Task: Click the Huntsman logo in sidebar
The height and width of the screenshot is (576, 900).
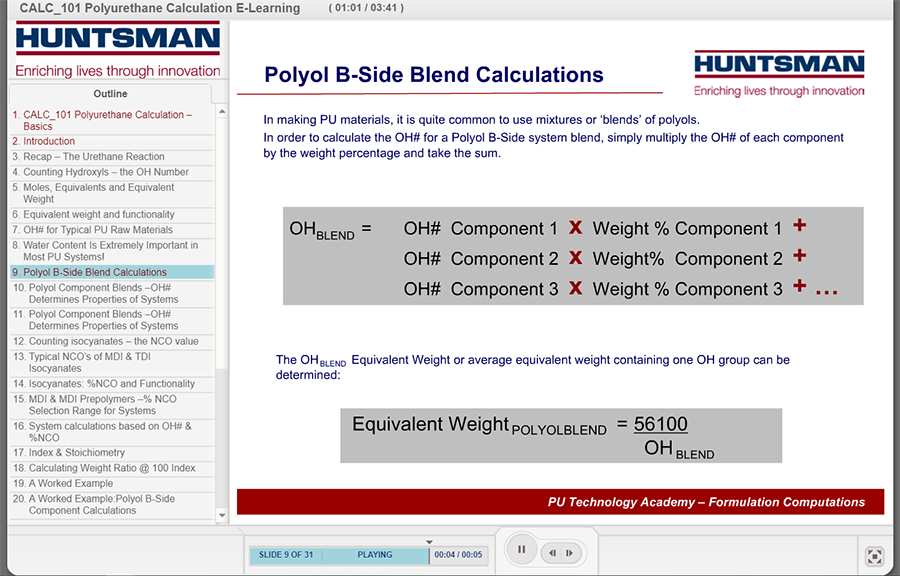Action: tap(117, 41)
